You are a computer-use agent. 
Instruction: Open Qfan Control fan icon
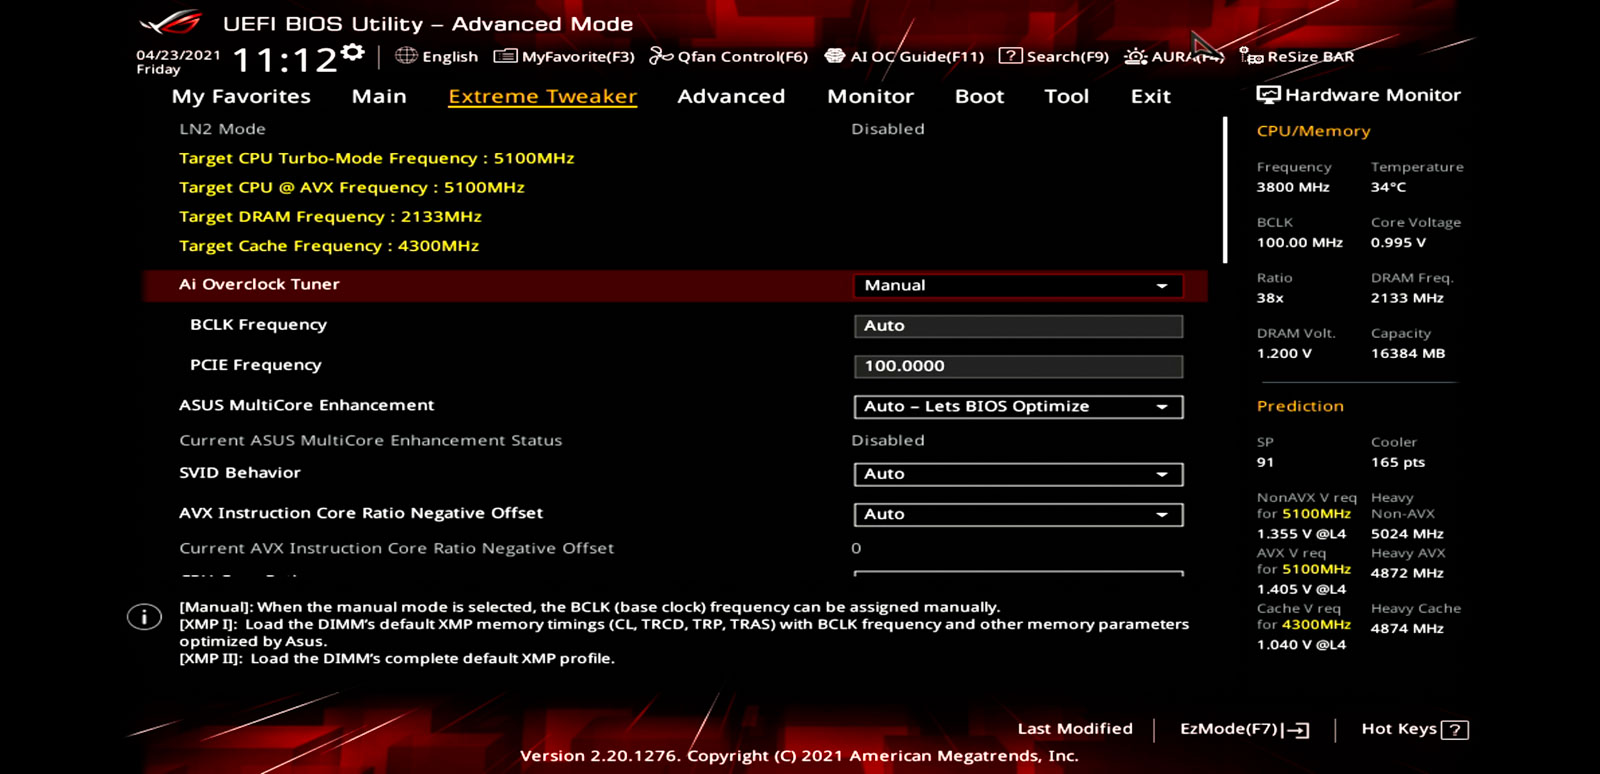[x=661, y=56]
